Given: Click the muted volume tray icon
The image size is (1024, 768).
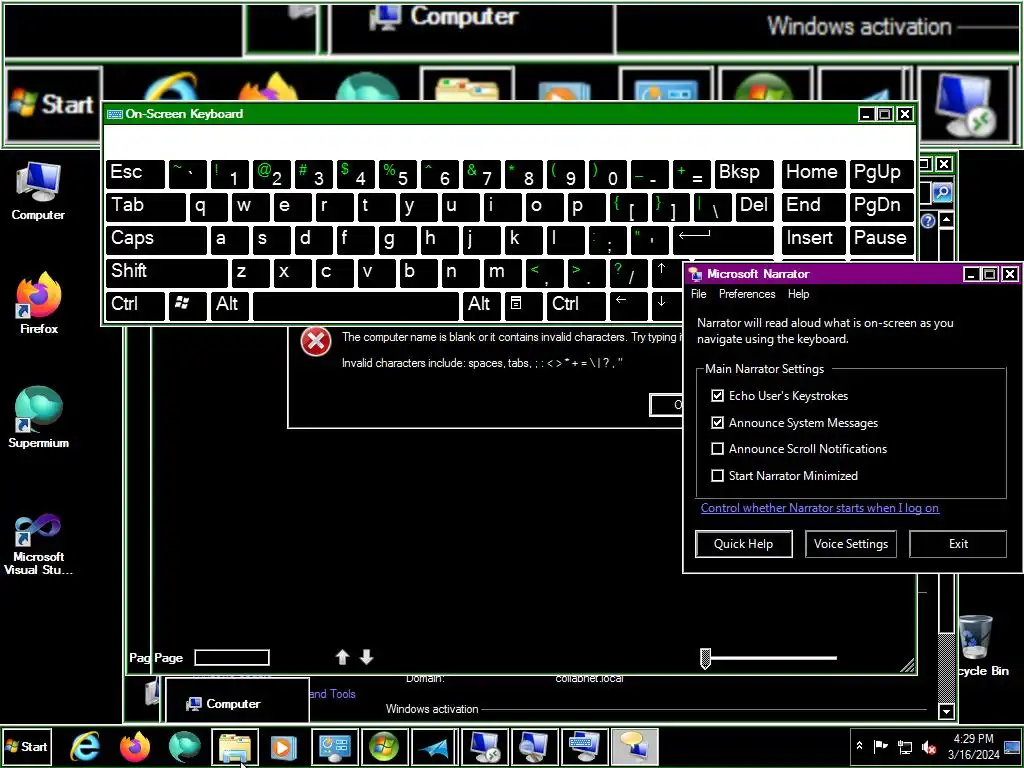Looking at the screenshot, I should coord(929,746).
